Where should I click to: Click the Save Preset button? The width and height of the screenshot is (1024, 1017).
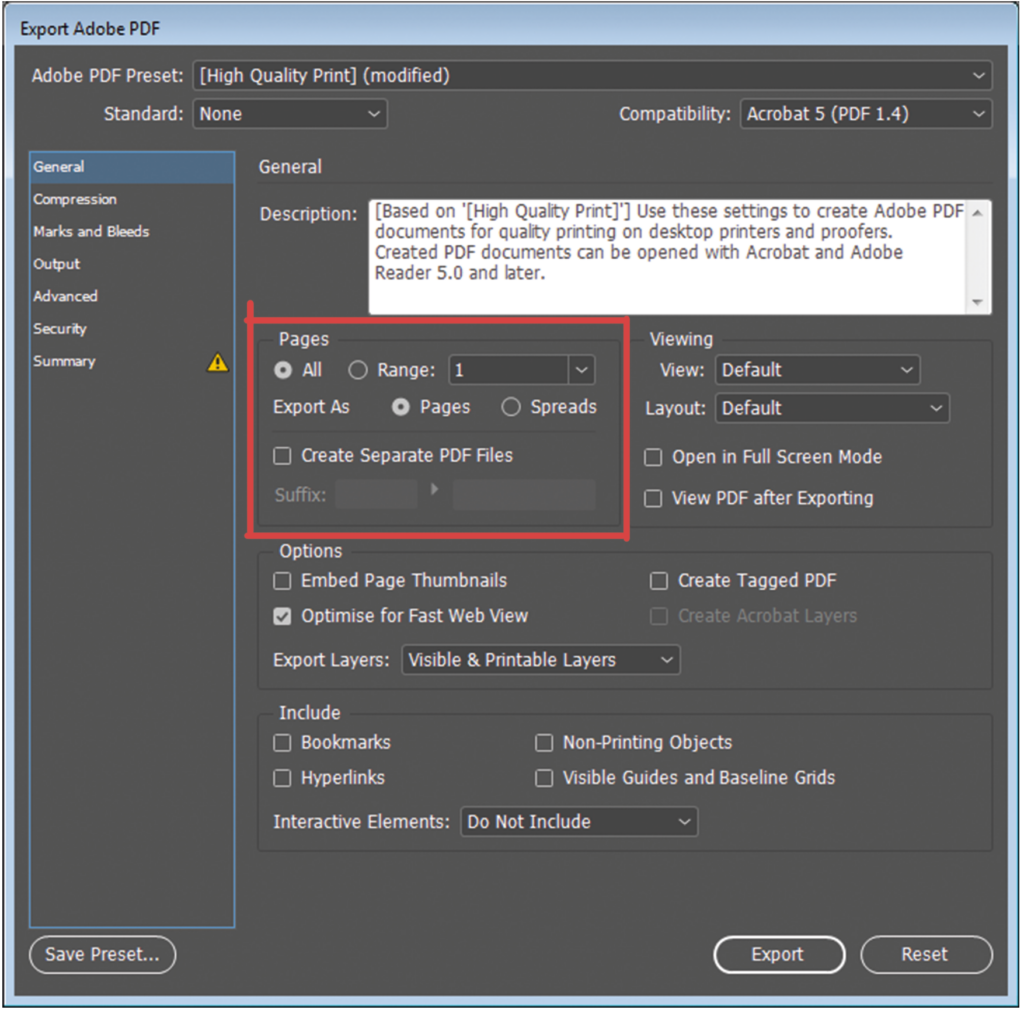click(x=103, y=955)
